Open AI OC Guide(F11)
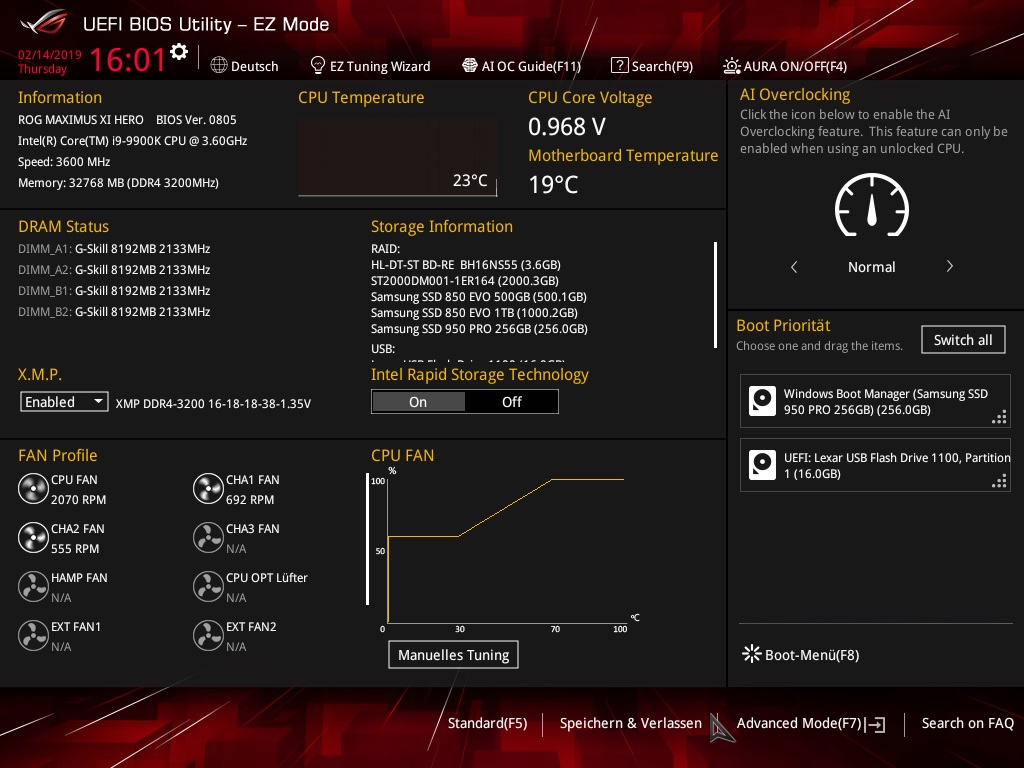 (x=521, y=66)
